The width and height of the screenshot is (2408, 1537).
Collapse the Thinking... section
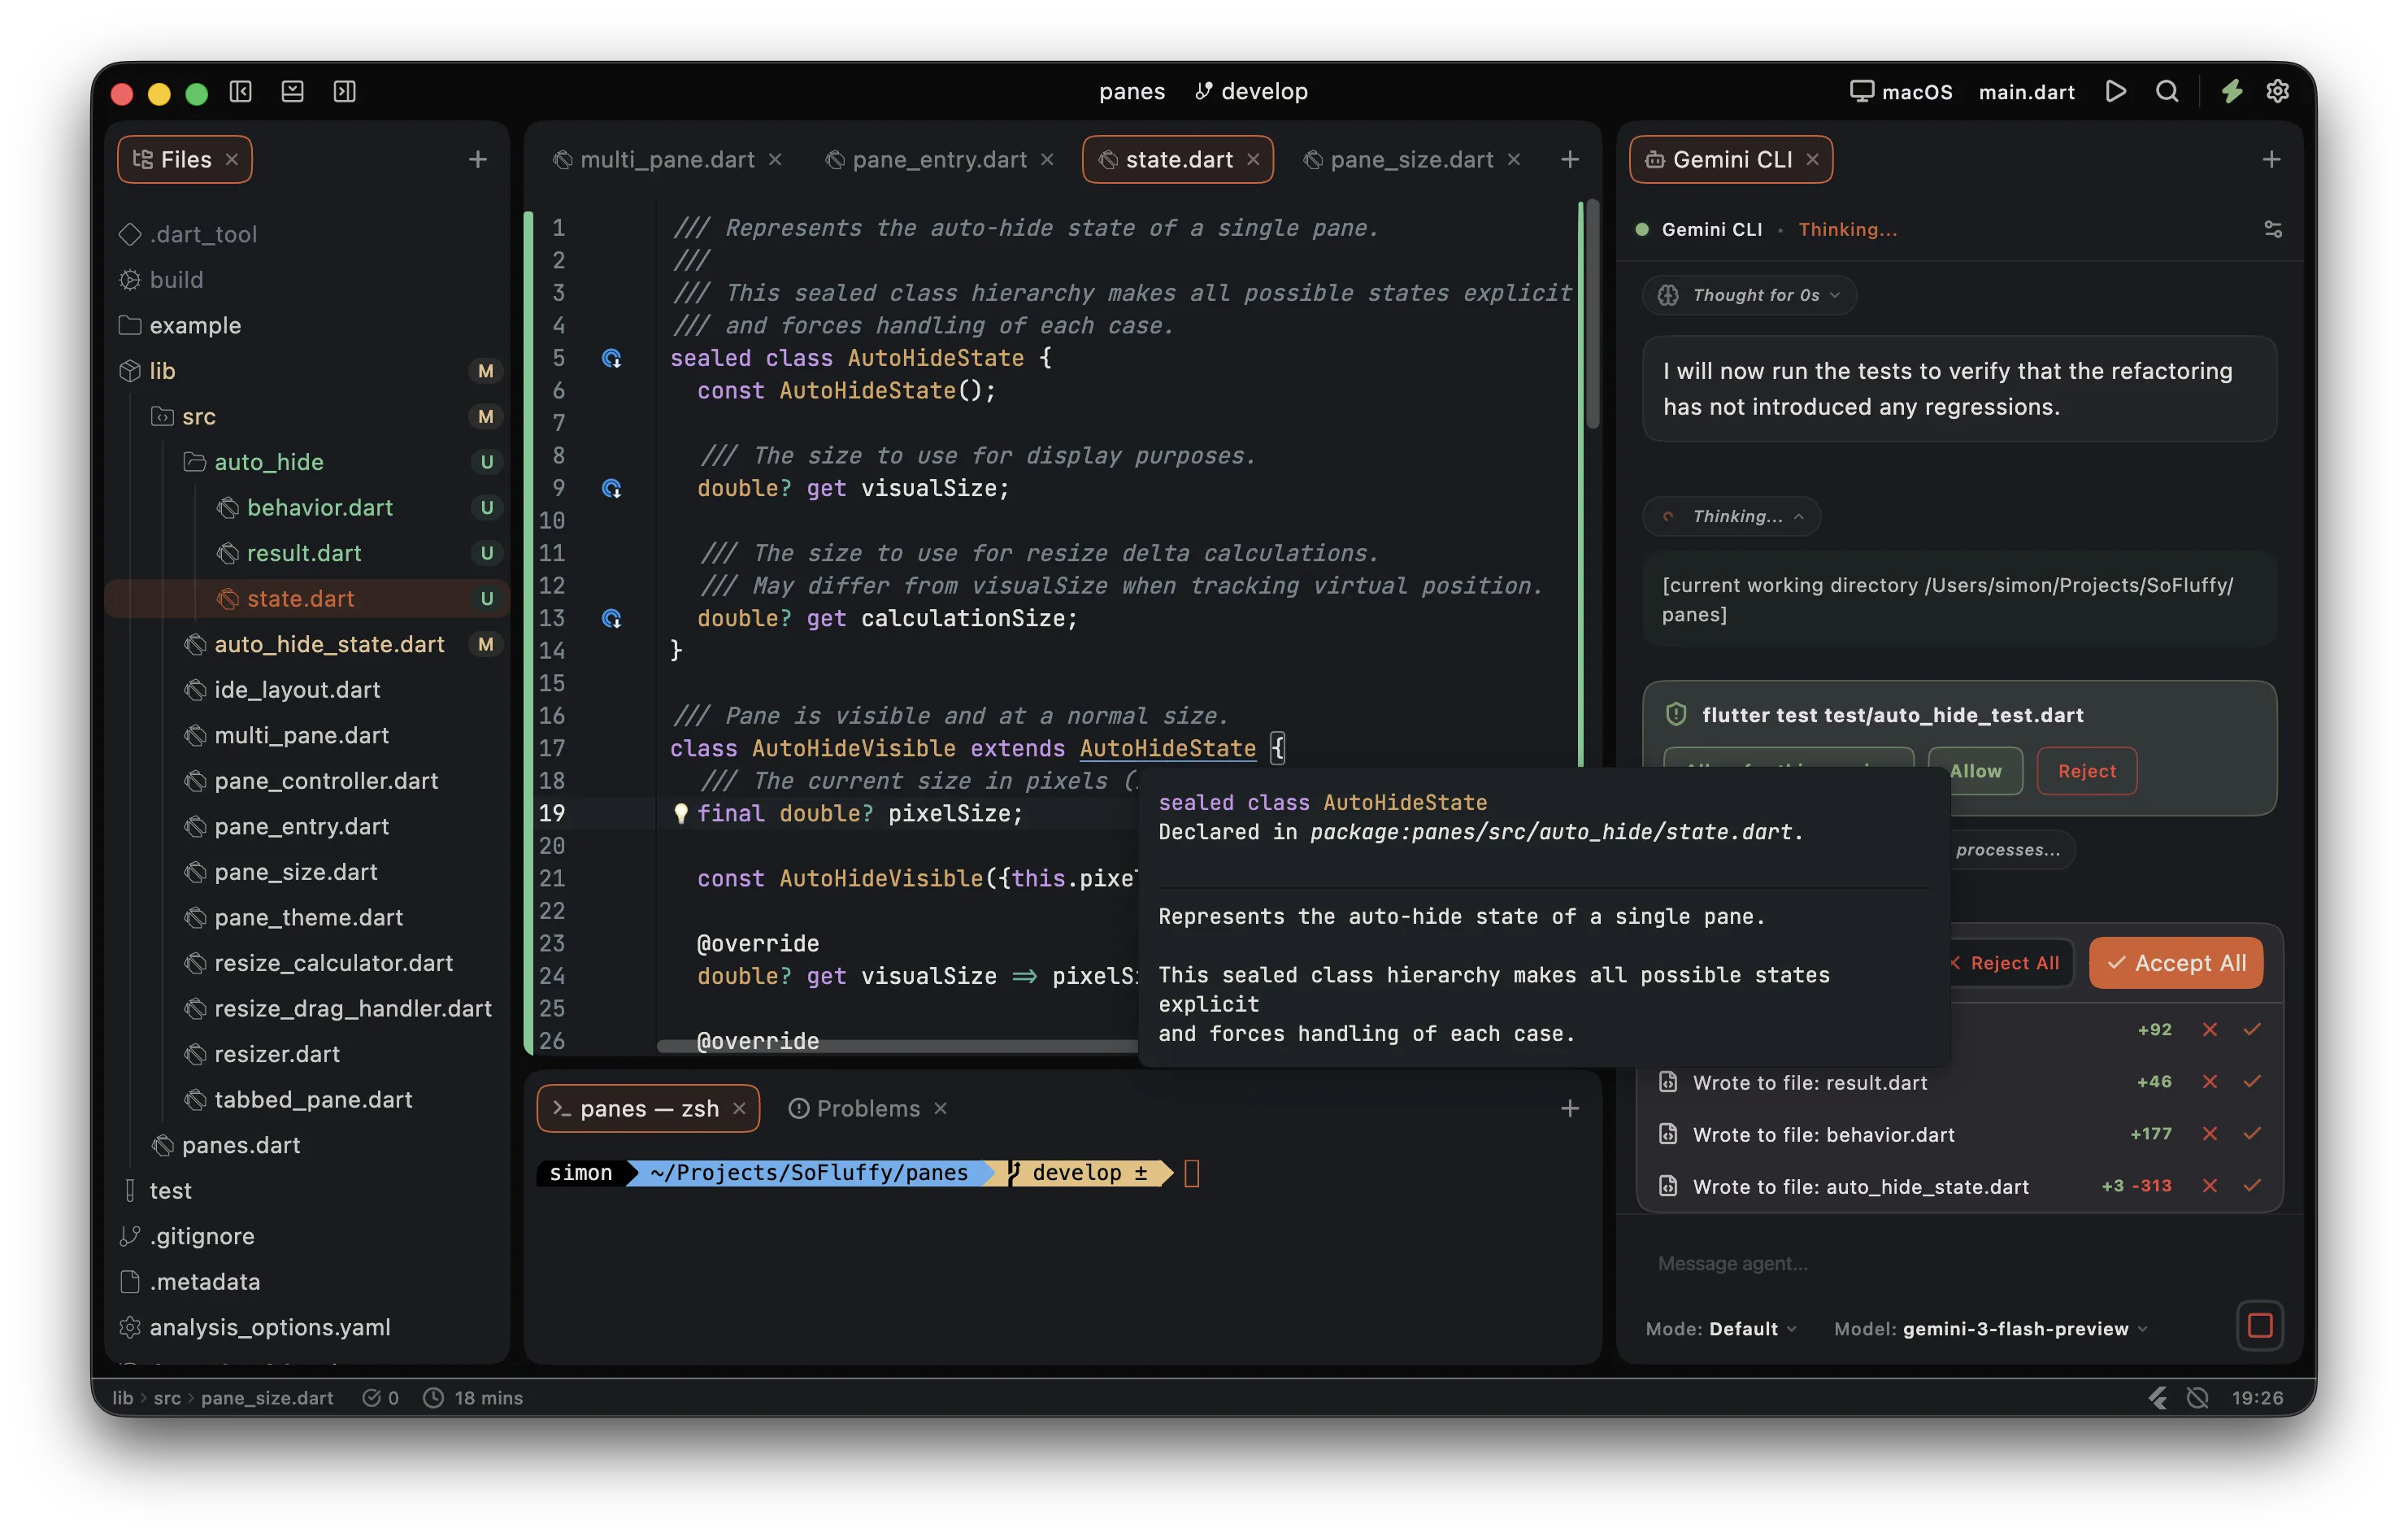[x=1731, y=516]
